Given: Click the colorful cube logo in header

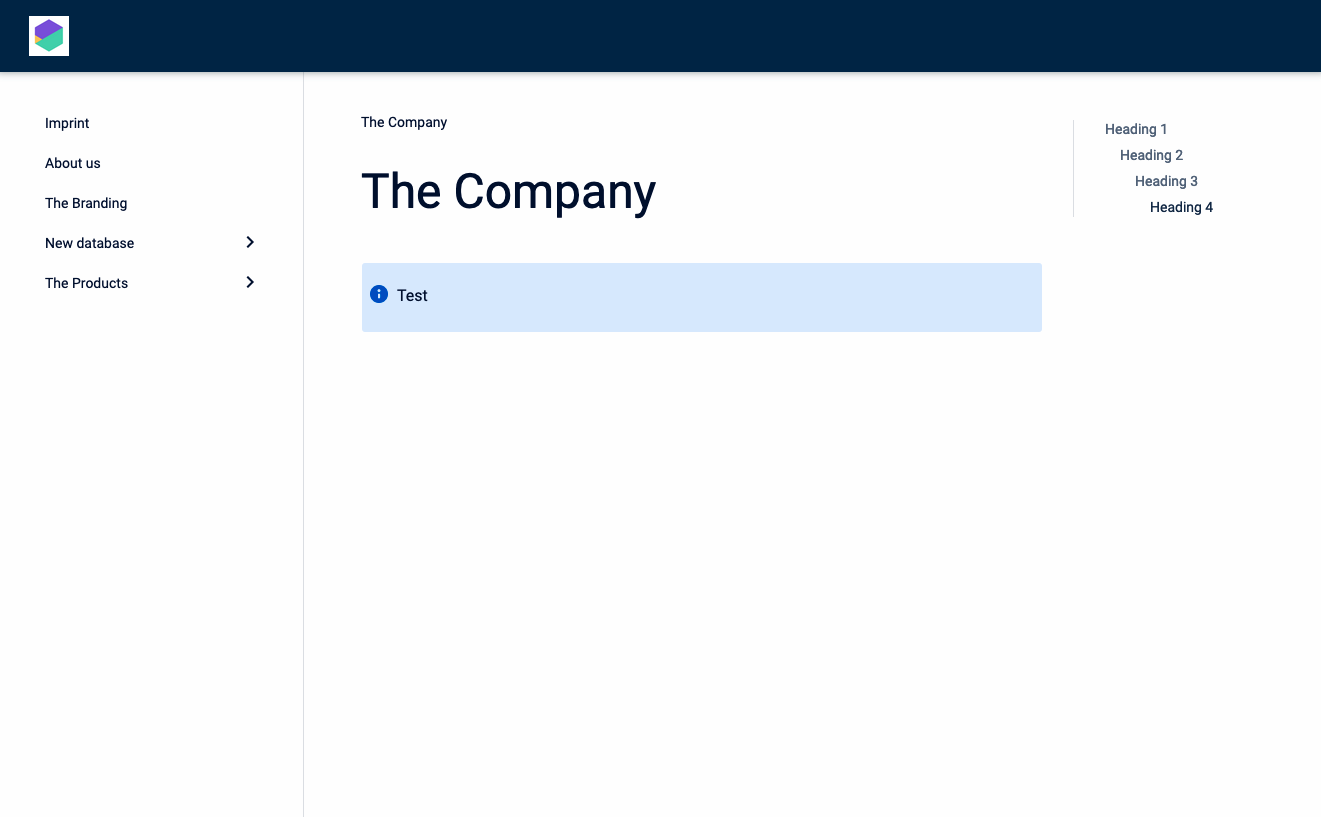Looking at the screenshot, I should coord(49,36).
